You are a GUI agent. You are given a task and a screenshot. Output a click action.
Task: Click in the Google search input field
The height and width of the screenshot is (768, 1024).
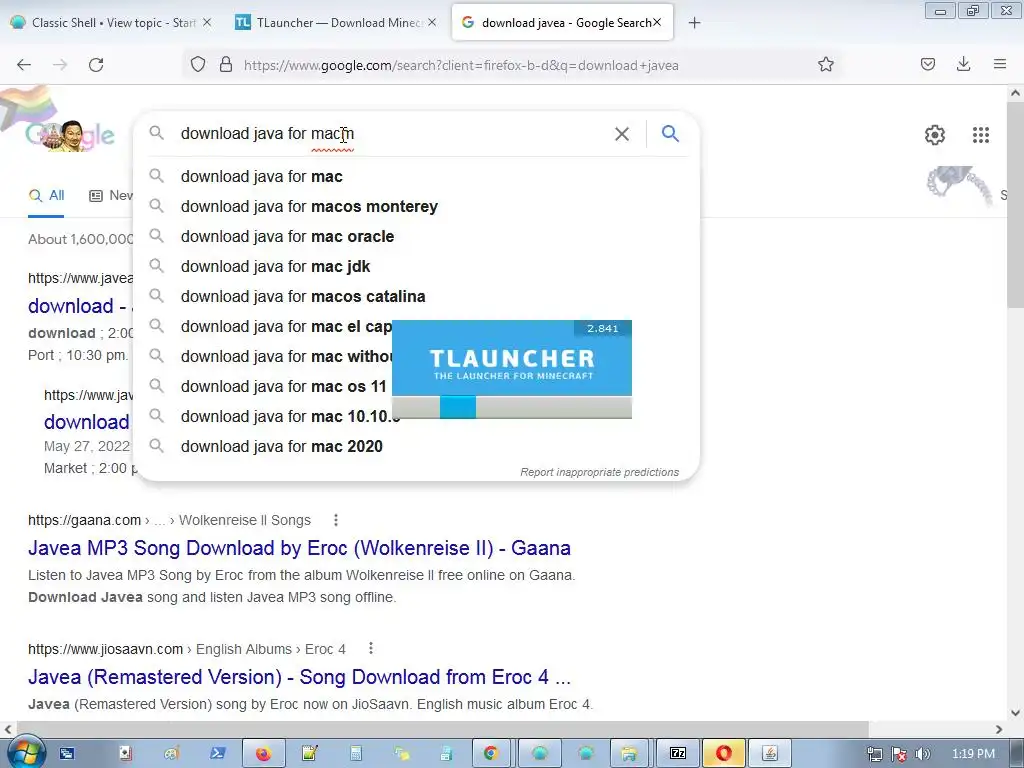click(x=392, y=134)
